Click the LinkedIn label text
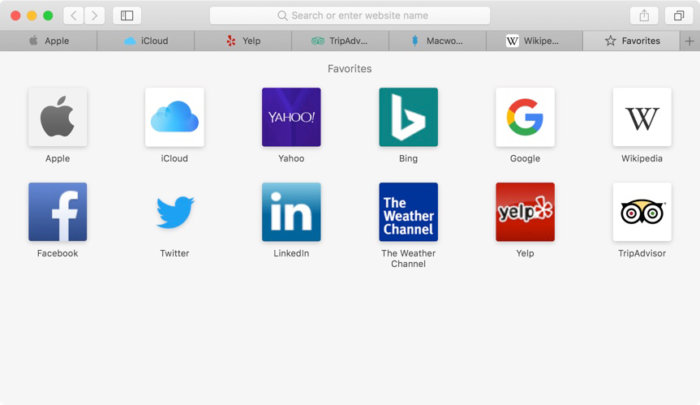This screenshot has width=700, height=405. (291, 253)
